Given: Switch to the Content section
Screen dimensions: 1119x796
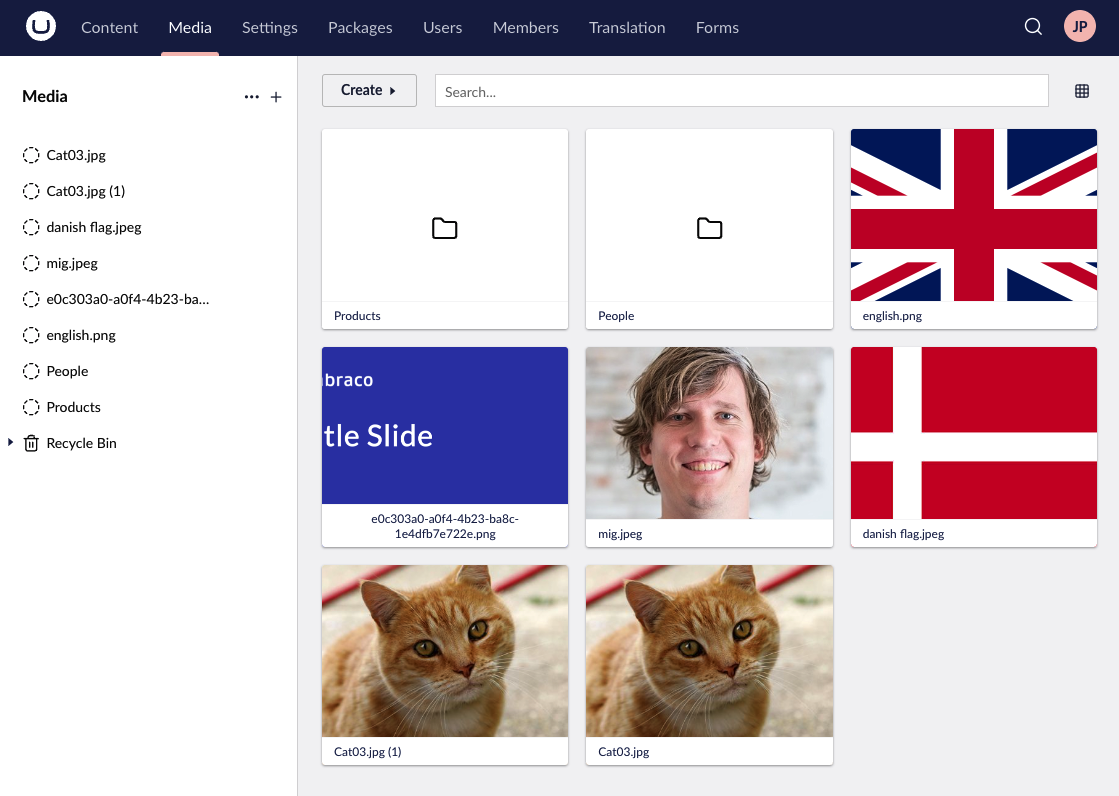Looking at the screenshot, I should coord(109,27).
